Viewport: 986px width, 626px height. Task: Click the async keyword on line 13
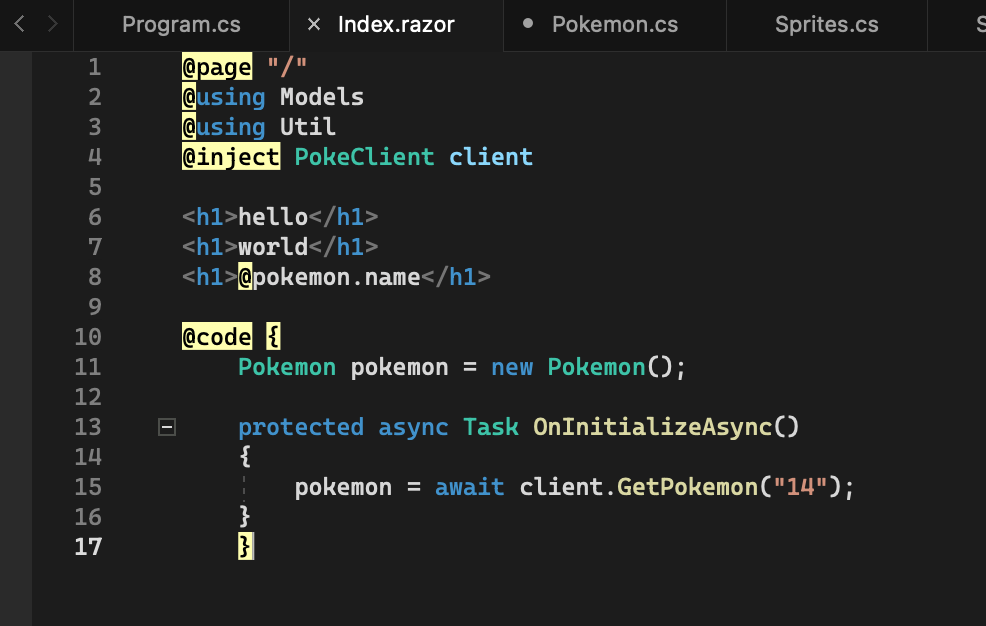pos(413,427)
